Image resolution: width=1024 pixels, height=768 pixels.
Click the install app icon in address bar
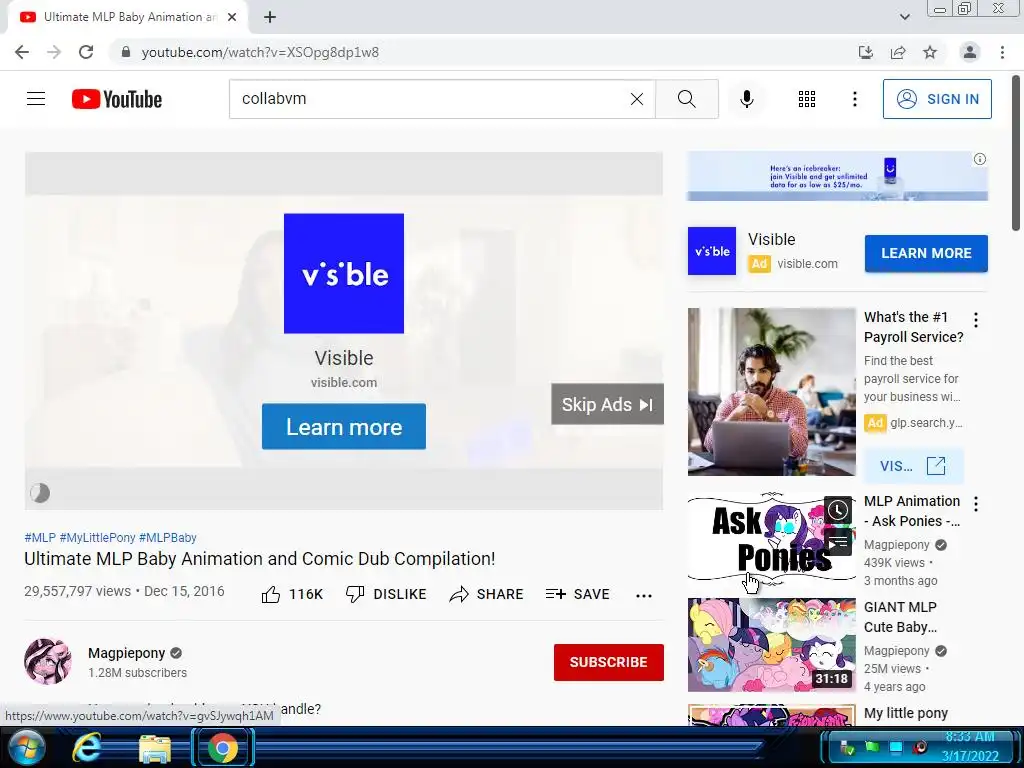pyautogui.click(x=866, y=52)
